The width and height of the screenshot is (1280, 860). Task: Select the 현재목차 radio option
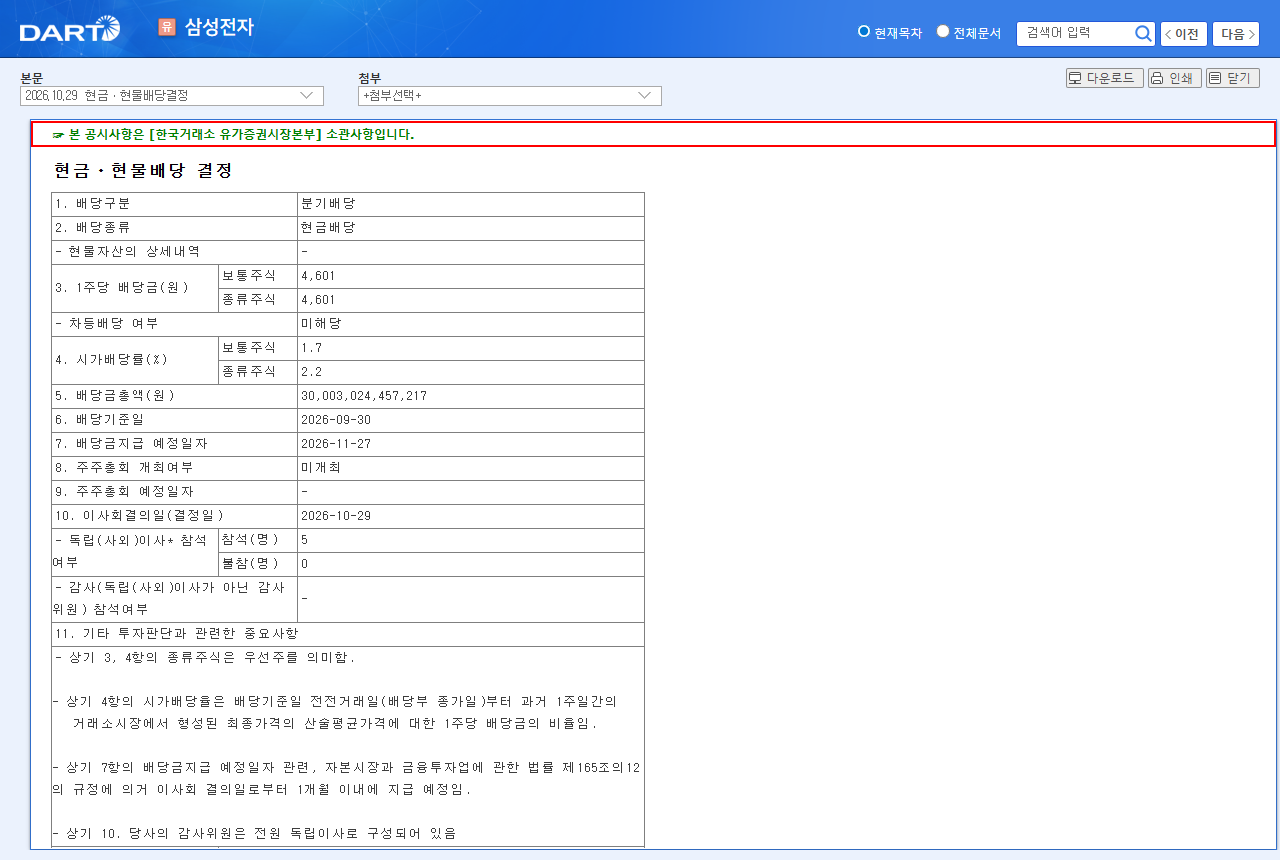pos(864,31)
